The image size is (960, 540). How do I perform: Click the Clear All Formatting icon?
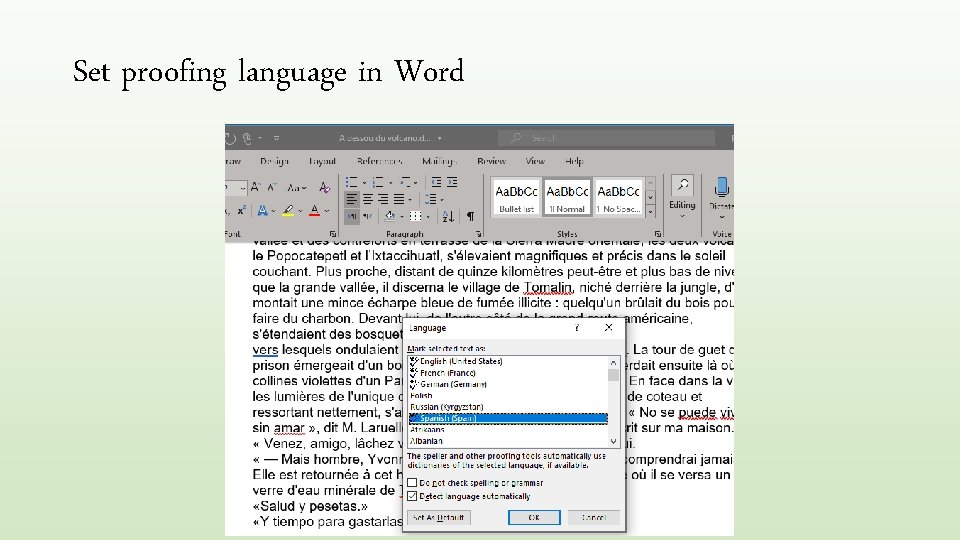pos(324,187)
